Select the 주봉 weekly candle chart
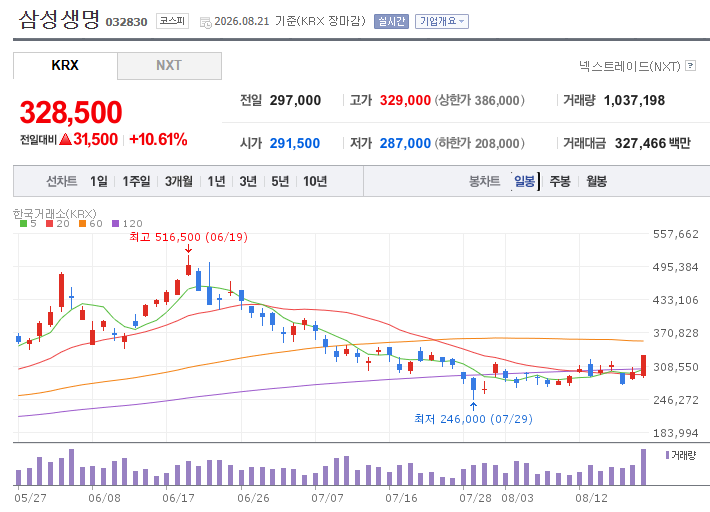The width and height of the screenshot is (710, 512). coord(560,182)
